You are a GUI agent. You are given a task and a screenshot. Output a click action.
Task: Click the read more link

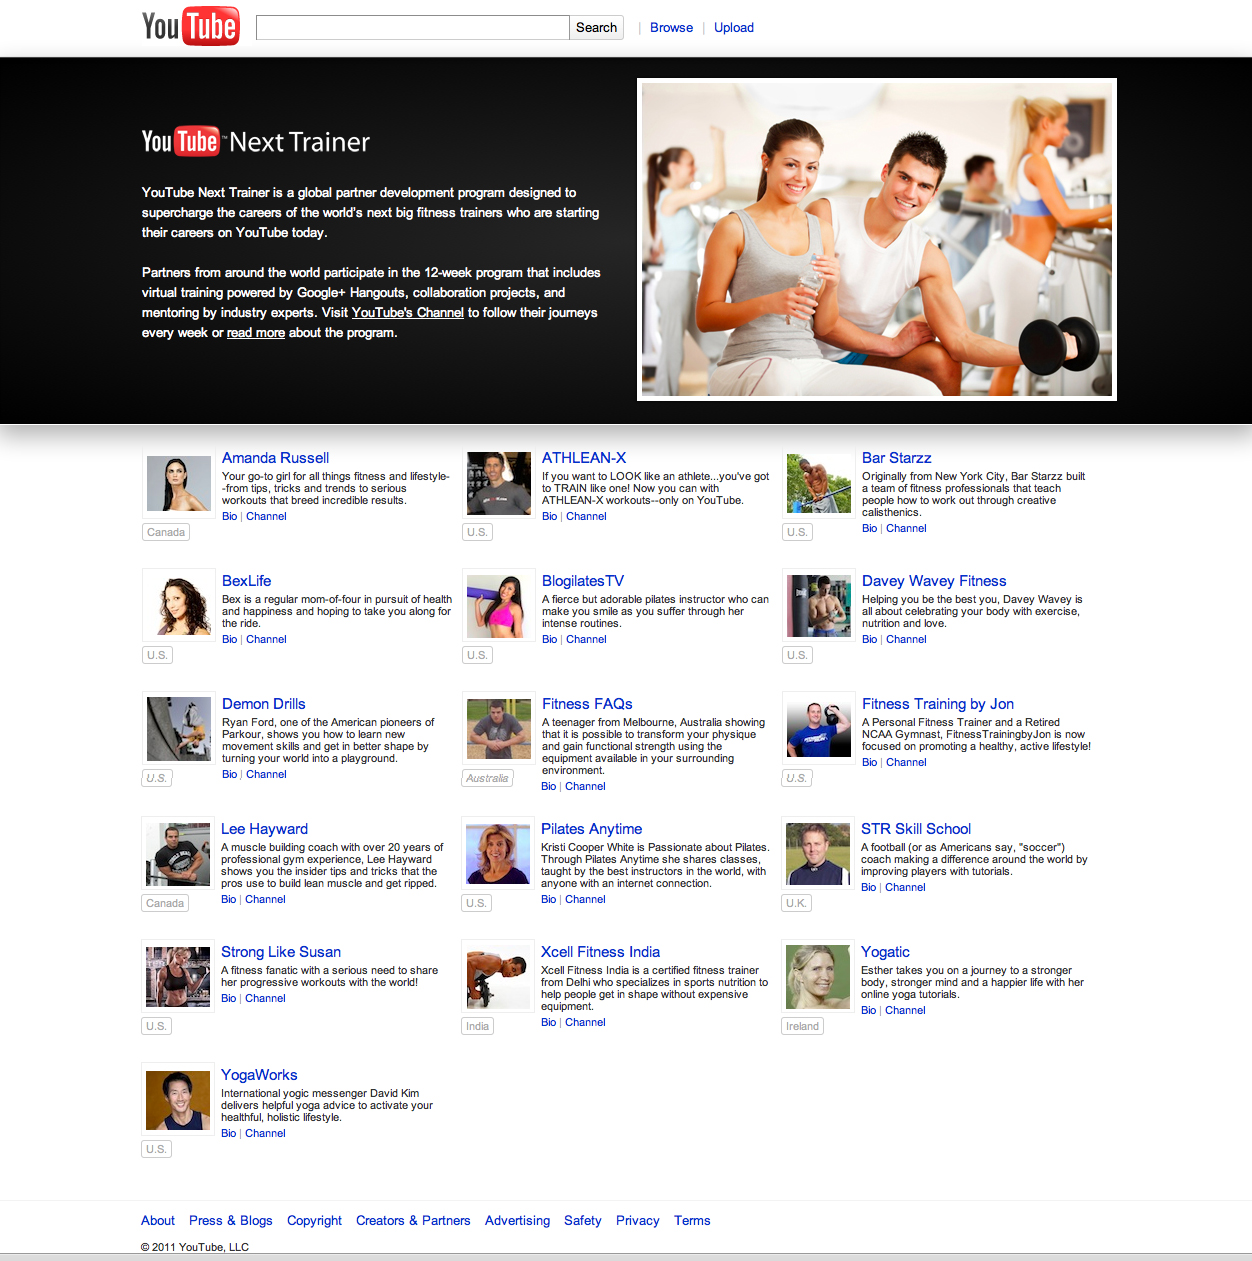pos(256,332)
